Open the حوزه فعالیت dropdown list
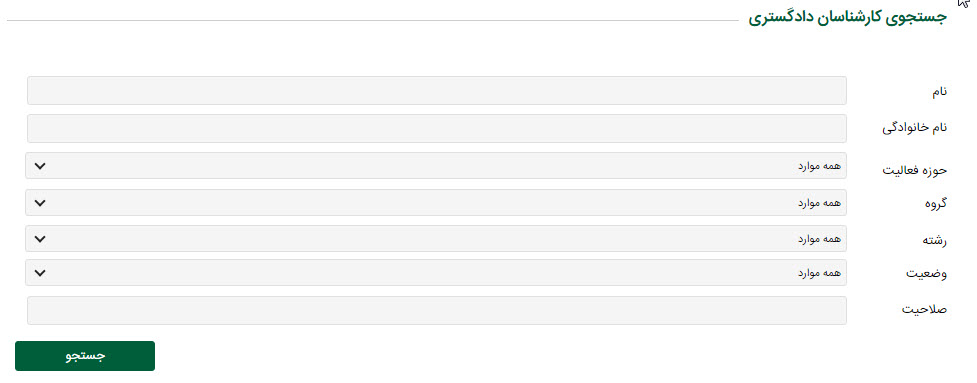The width and height of the screenshot is (977, 383). (436, 166)
